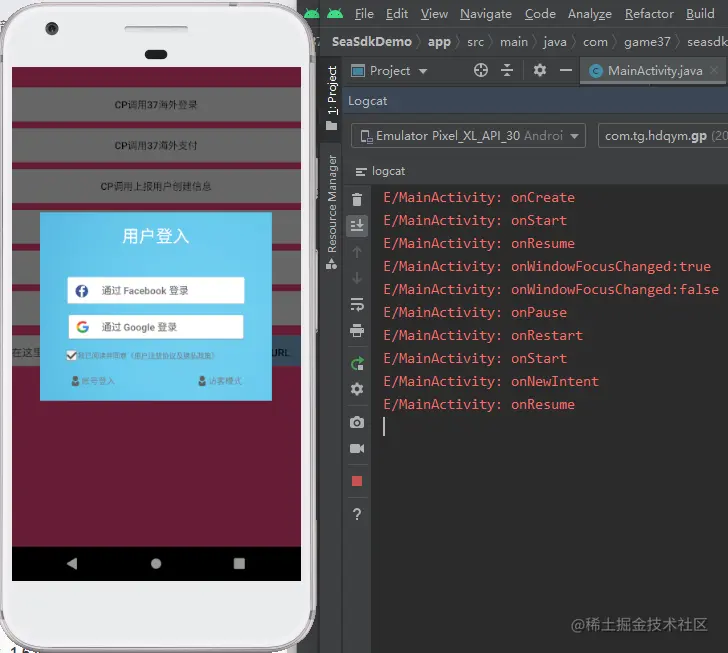Viewport: 728px width, 653px height.
Task: Click the onWindowFocusChanged:false log line
Action: click(x=551, y=289)
